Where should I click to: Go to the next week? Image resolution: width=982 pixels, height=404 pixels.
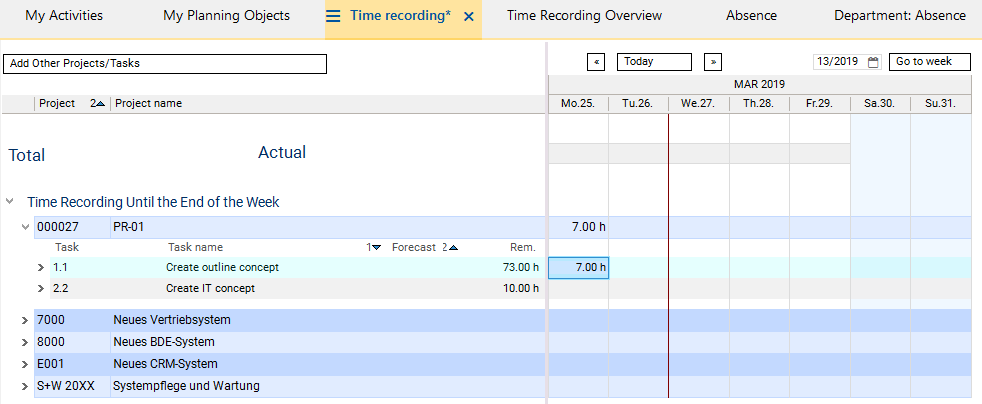coord(713,62)
